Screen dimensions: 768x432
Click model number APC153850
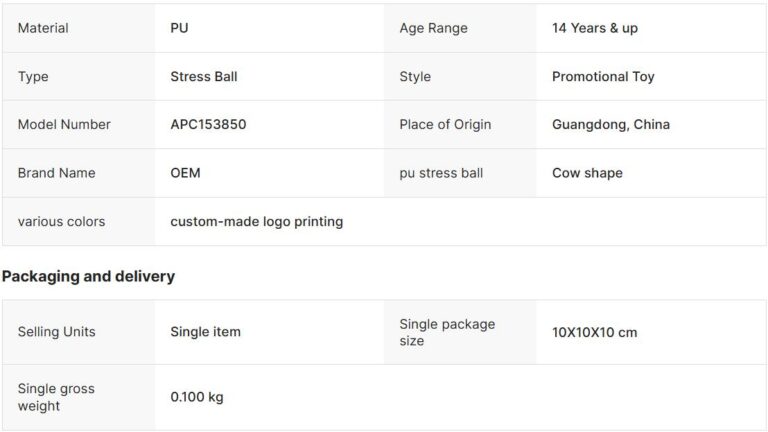208,125
